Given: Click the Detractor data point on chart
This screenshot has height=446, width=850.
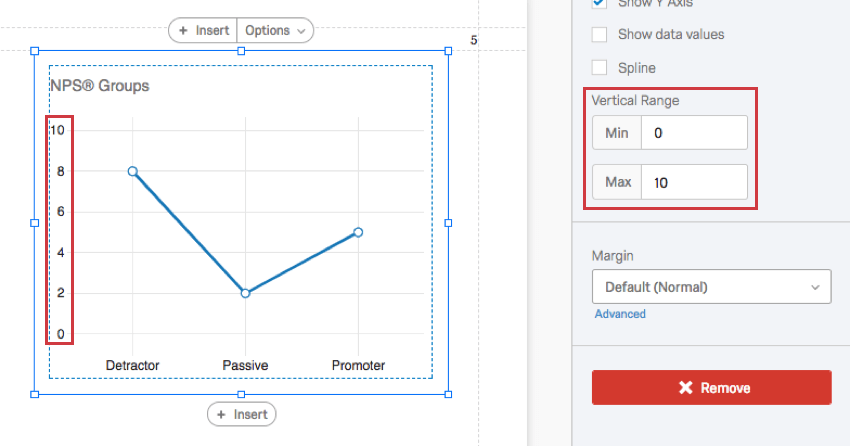Looking at the screenshot, I should (x=133, y=171).
